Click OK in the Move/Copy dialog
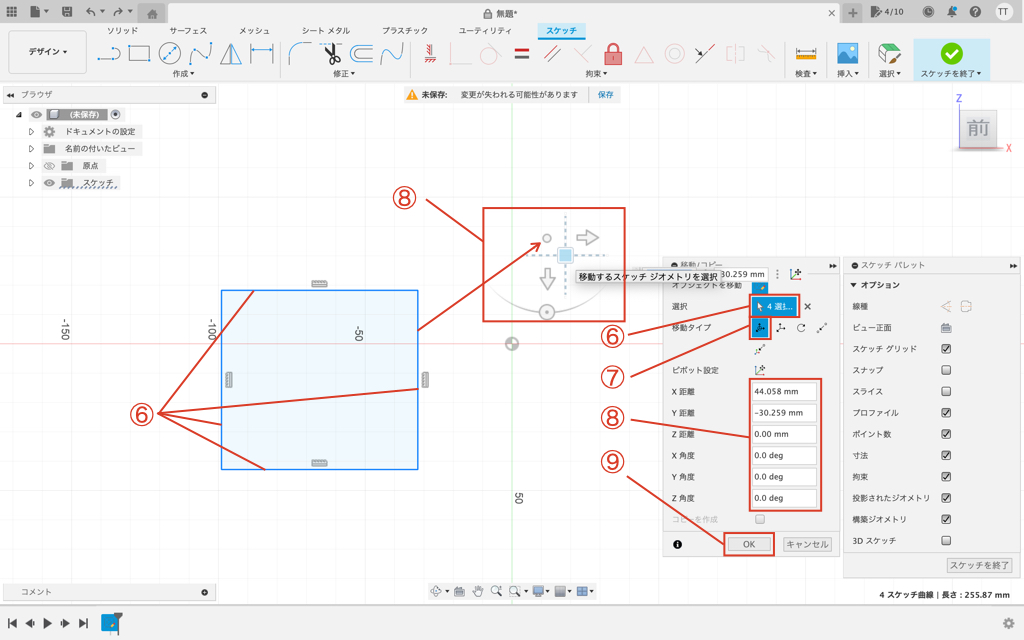This screenshot has height=640, width=1024. click(749, 545)
